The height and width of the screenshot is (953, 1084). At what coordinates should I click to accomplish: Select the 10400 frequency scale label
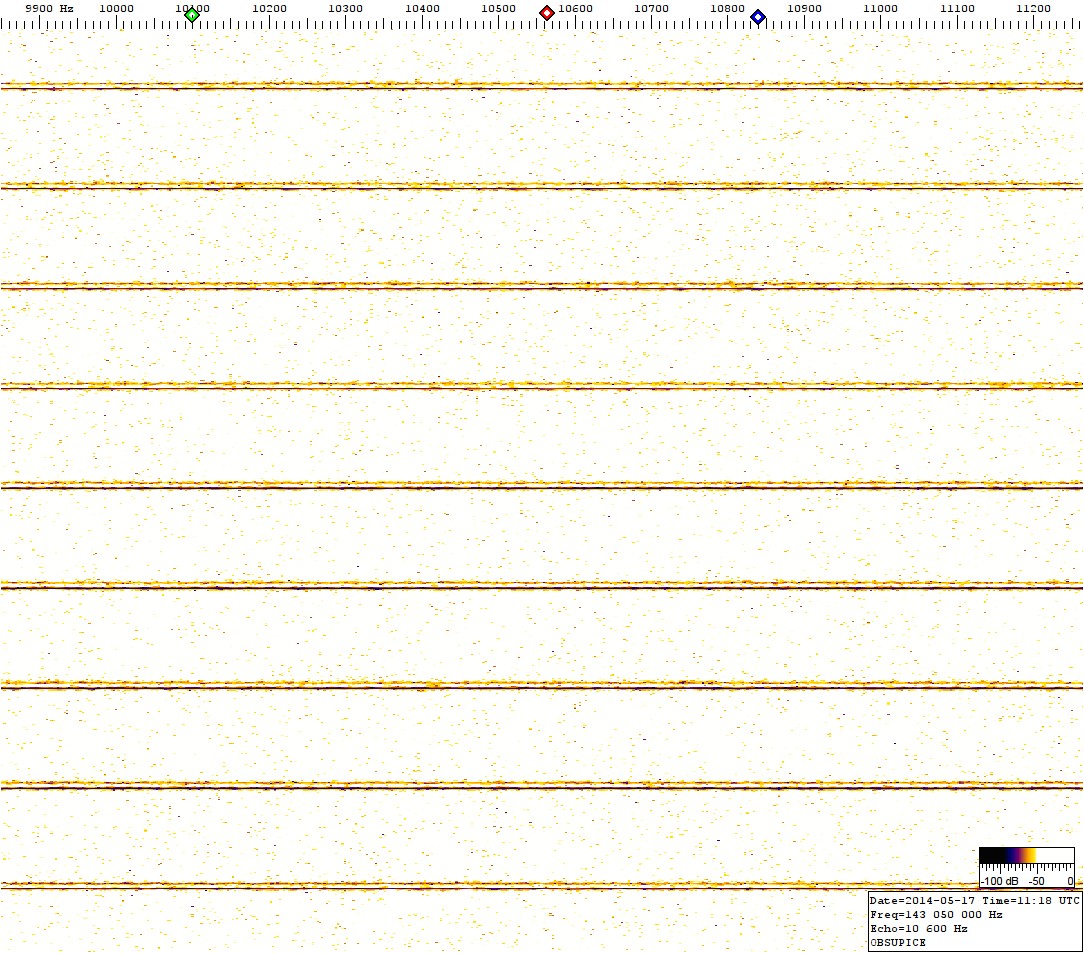click(x=422, y=8)
